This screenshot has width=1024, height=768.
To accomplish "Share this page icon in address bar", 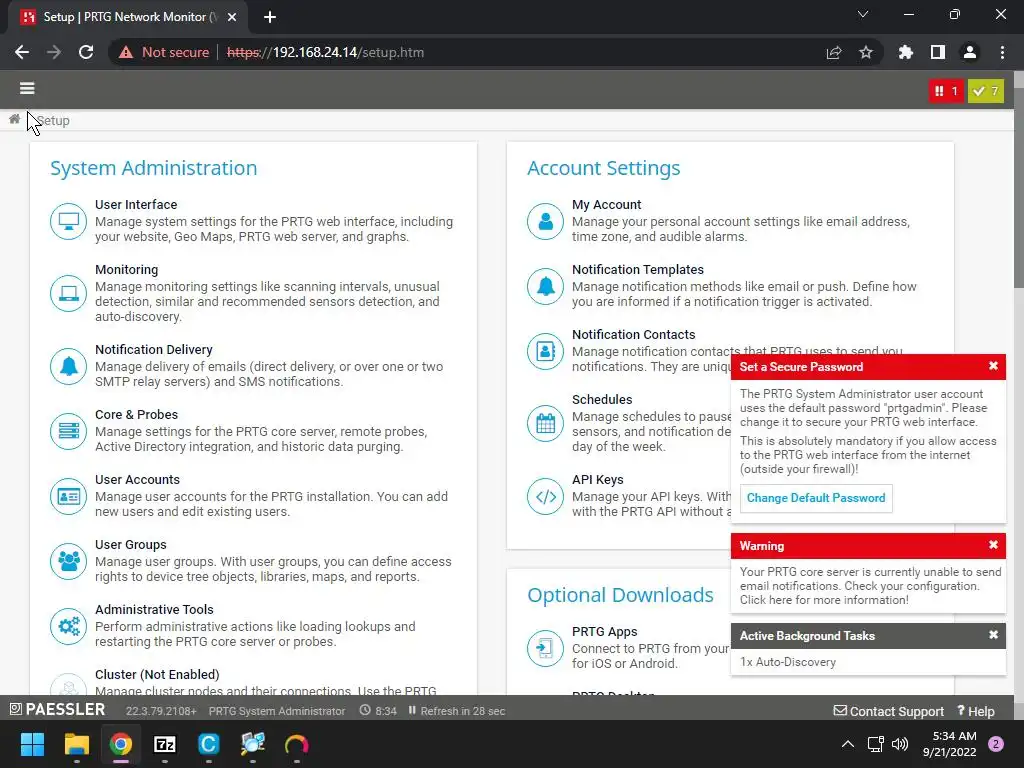I will 834,52.
